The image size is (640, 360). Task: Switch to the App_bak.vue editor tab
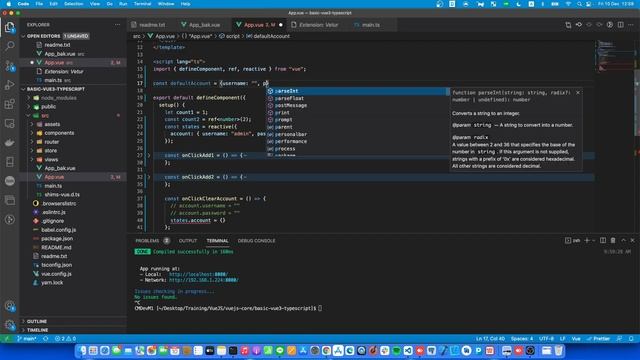(201, 25)
